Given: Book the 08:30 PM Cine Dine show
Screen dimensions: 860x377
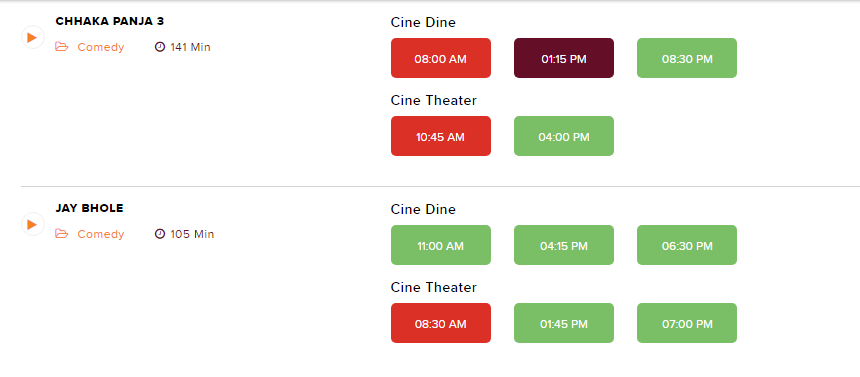Looking at the screenshot, I should (687, 58).
